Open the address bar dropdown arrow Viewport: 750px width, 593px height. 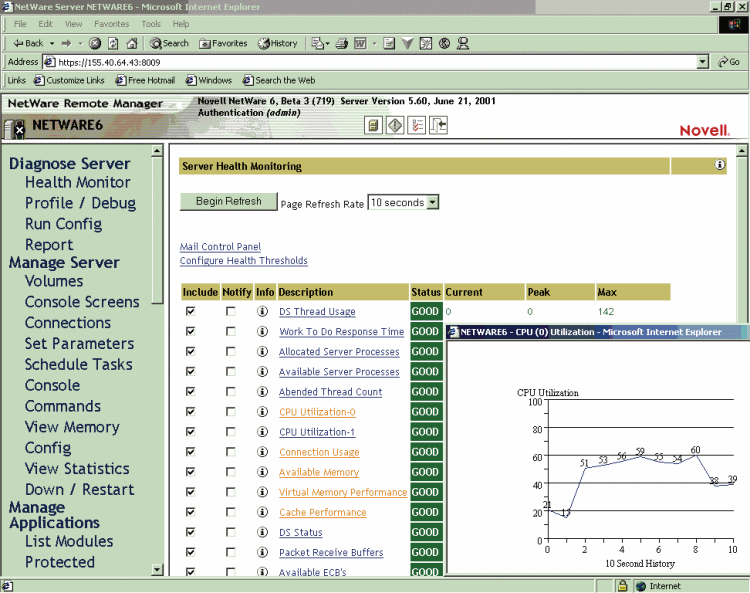coord(703,62)
